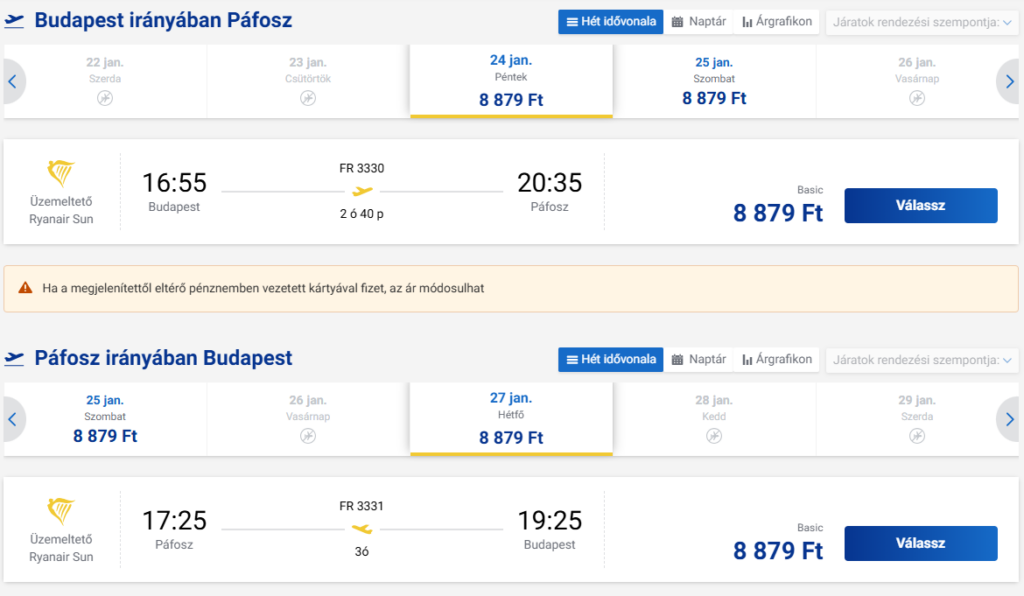This screenshot has width=1024, height=596.
Task: Click the no-flight icon under 22 jan.
Action: point(105,99)
